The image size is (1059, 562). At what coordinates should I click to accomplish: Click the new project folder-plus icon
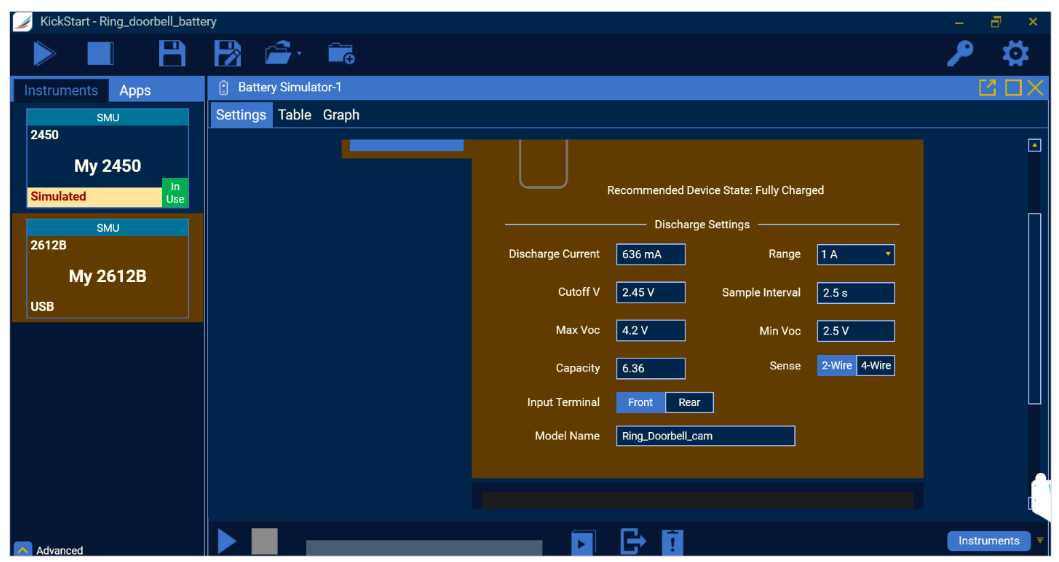(x=341, y=54)
